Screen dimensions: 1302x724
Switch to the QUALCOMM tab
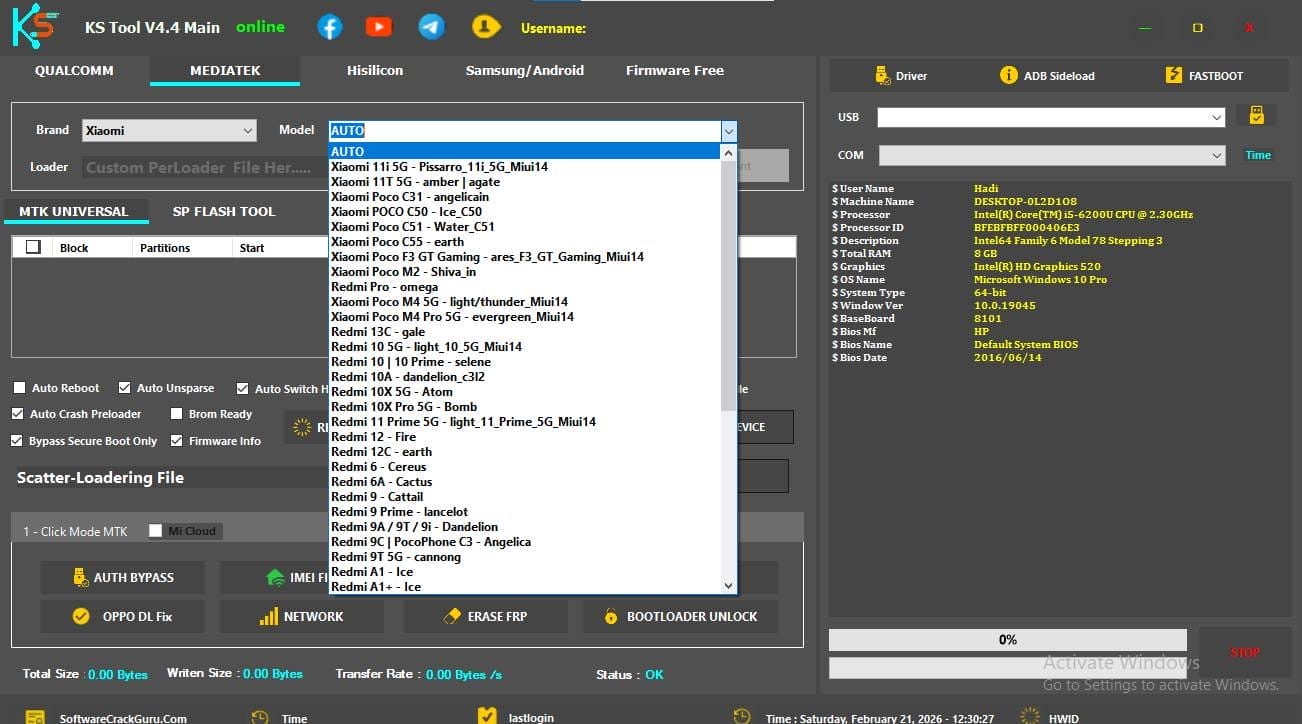(x=73, y=70)
